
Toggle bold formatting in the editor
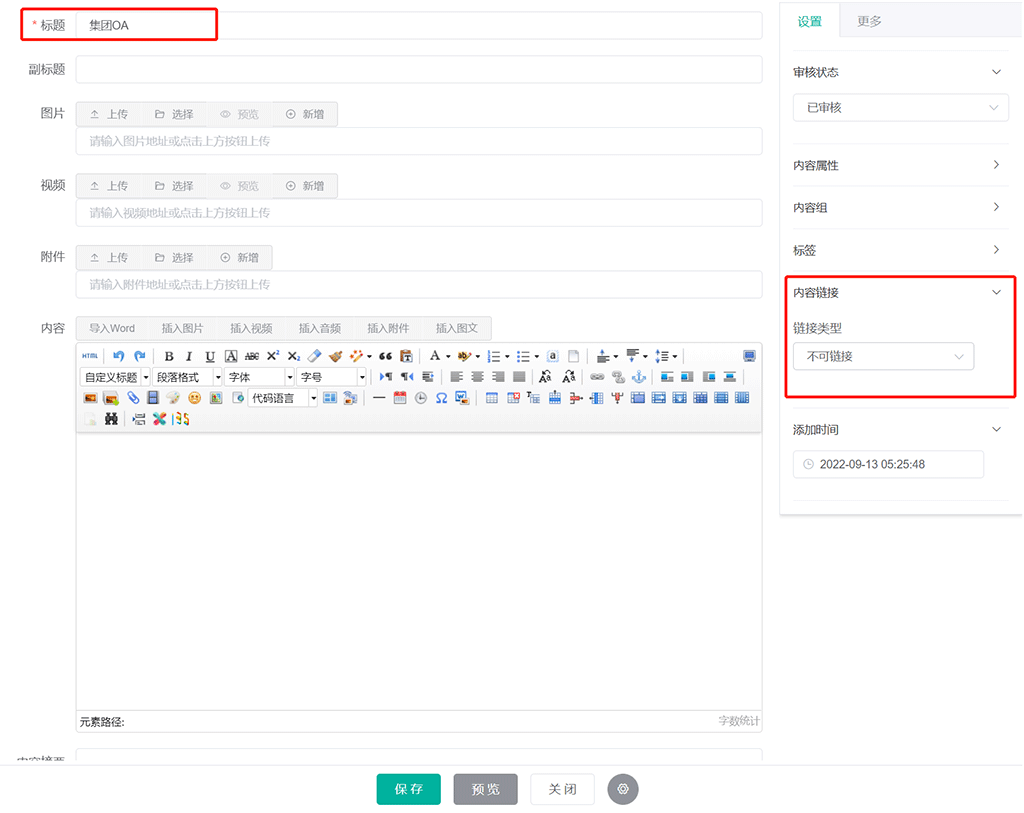(169, 356)
